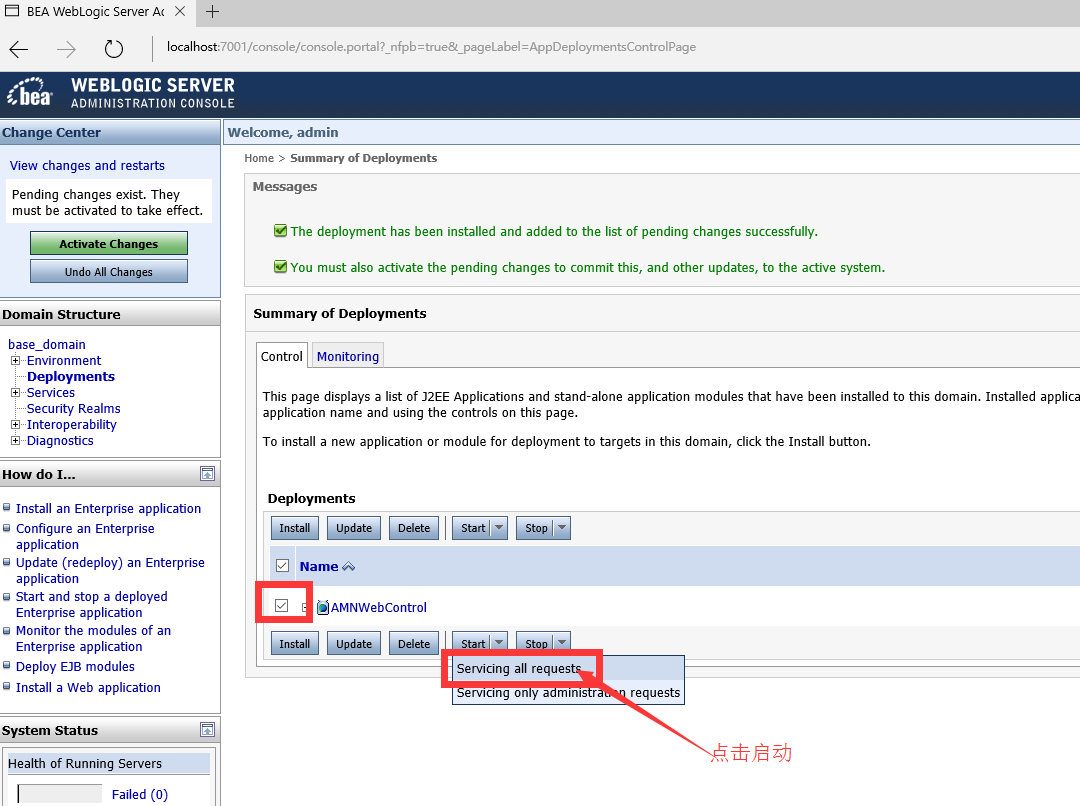
Task: Open Update (redeploy) an Enterprise application link
Action: (110, 570)
